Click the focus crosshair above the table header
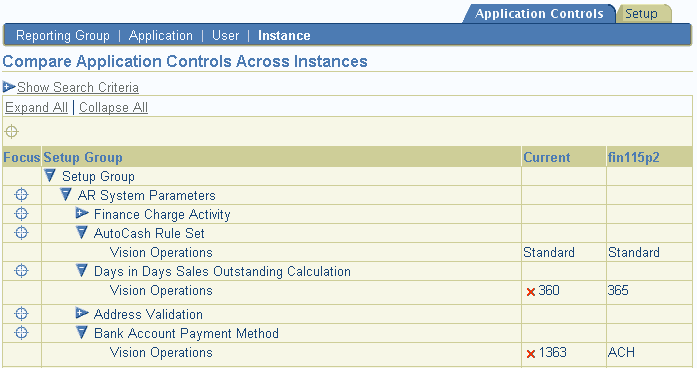697x368 pixels. click(12, 132)
